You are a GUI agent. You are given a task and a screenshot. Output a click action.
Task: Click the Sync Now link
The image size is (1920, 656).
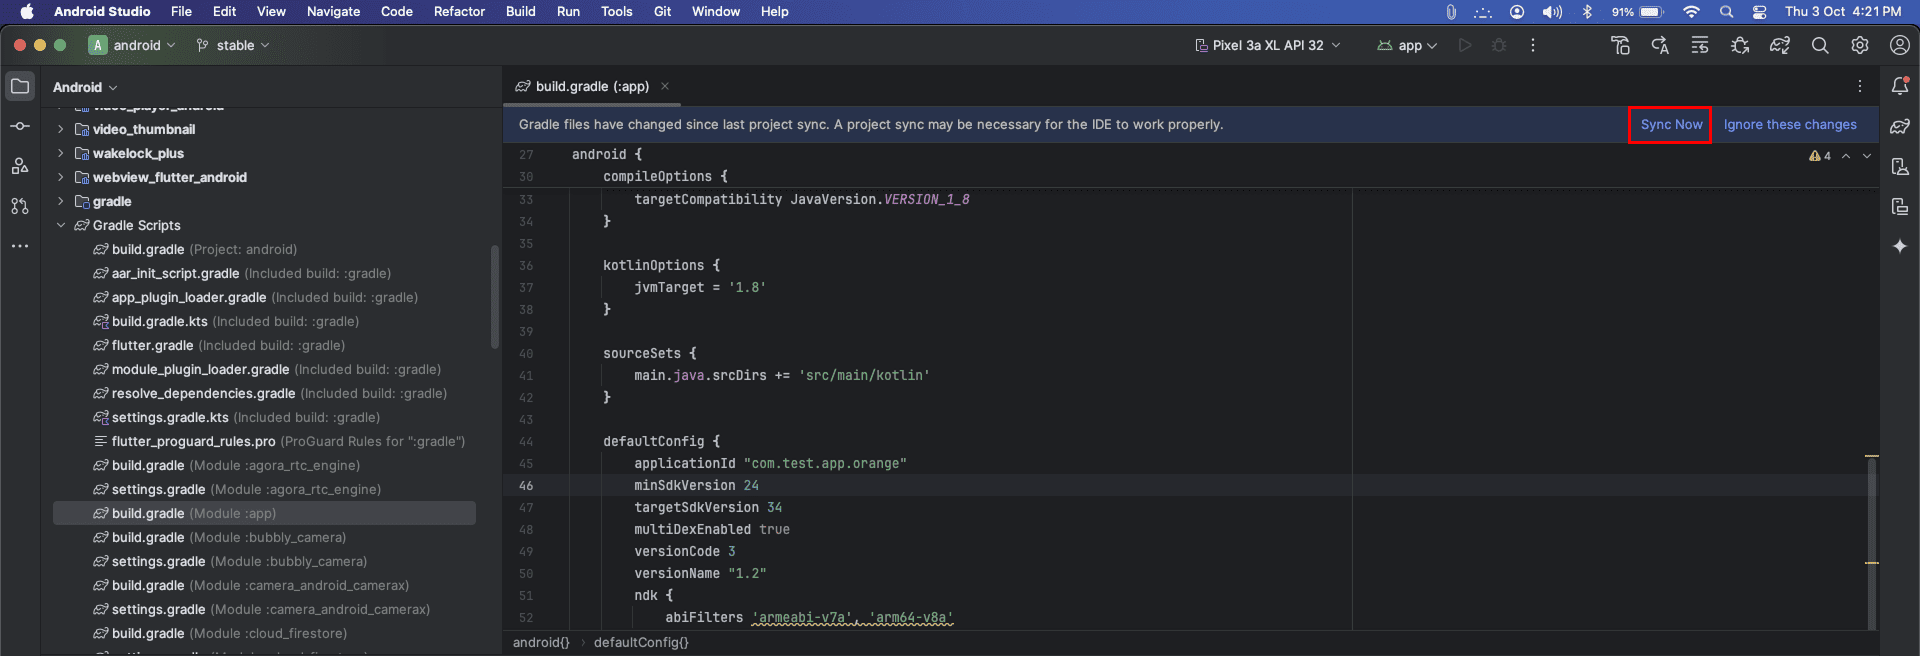1671,125
